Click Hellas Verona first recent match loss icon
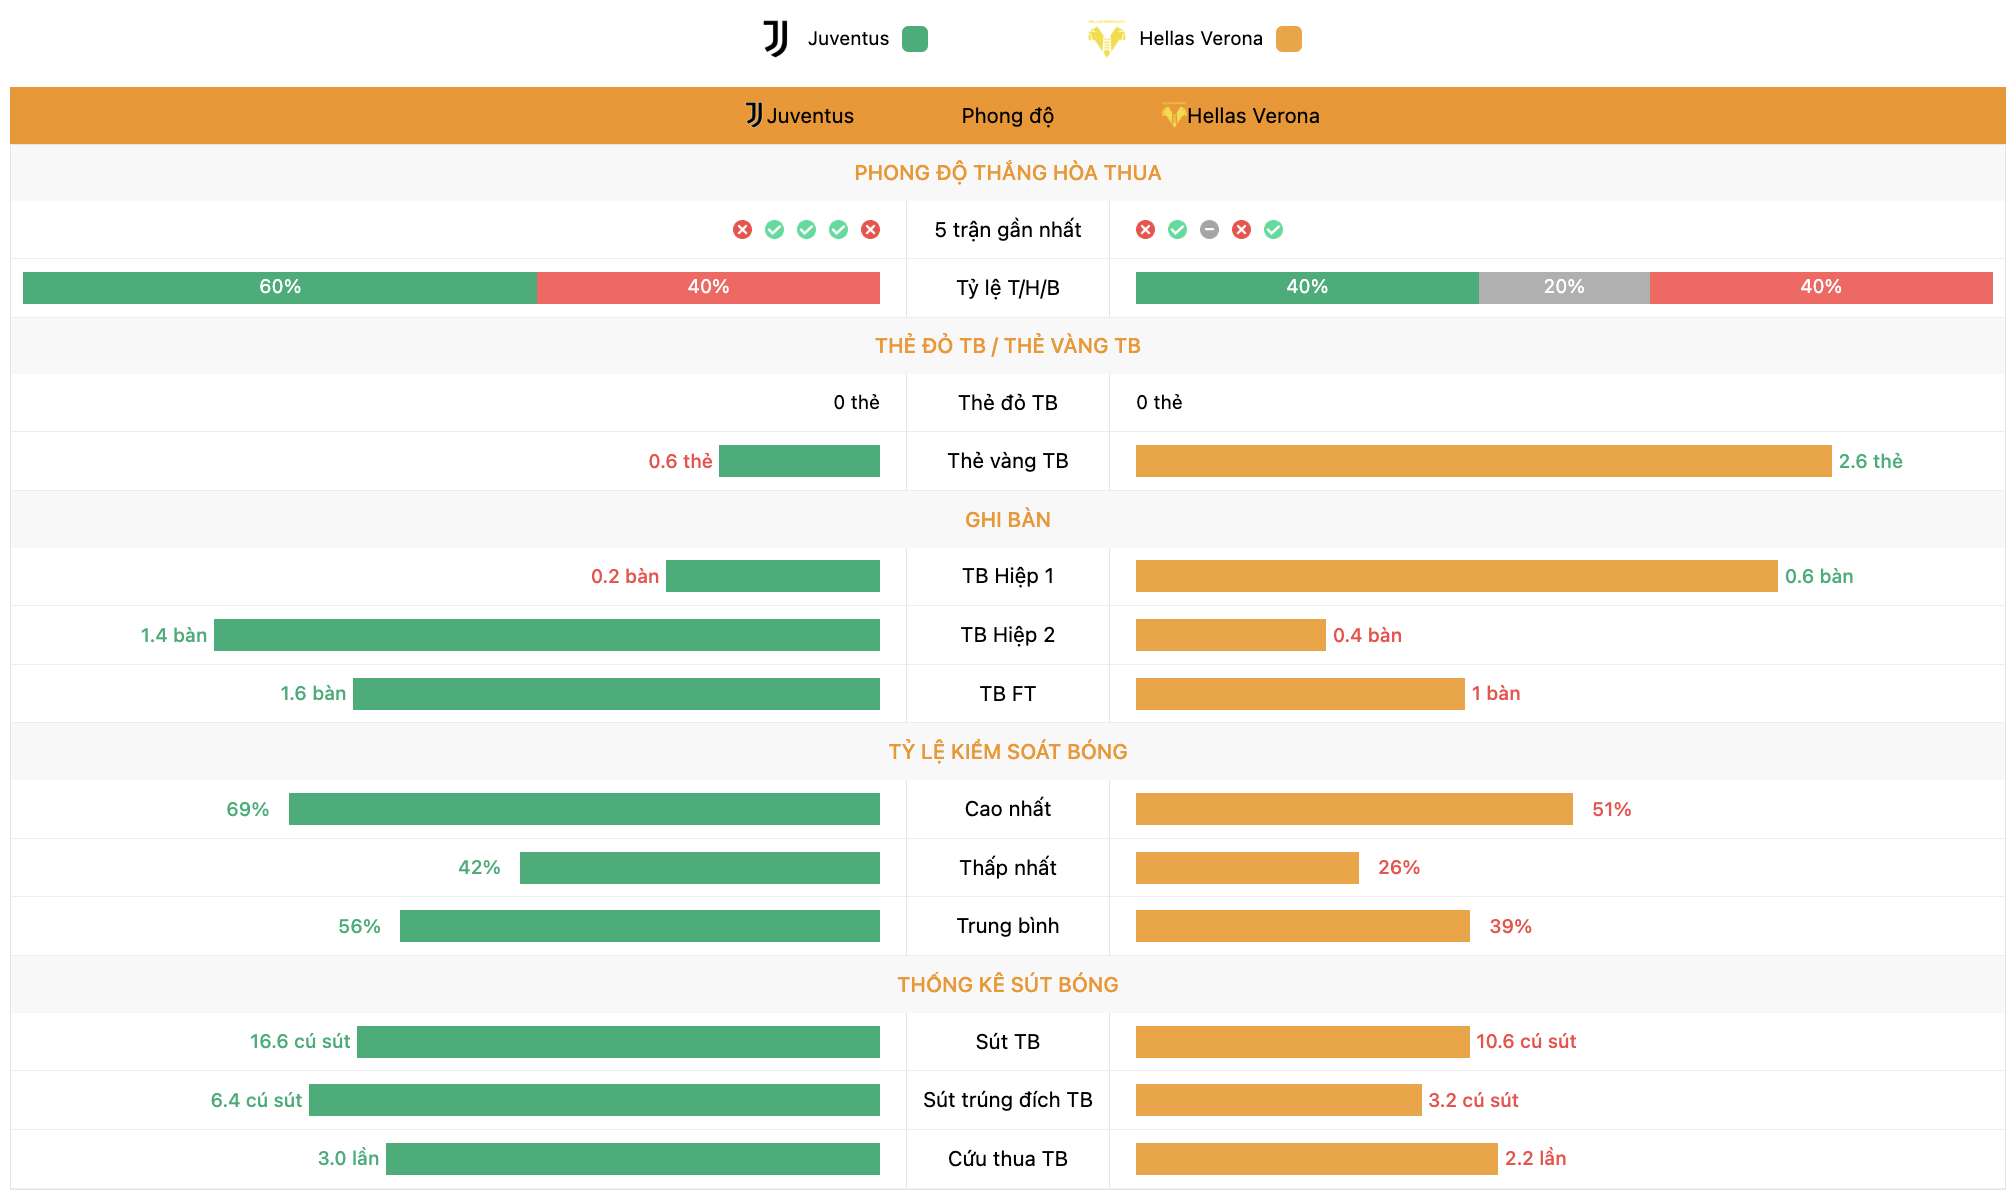Screen dimensions: 2016x1202 click(x=1146, y=230)
